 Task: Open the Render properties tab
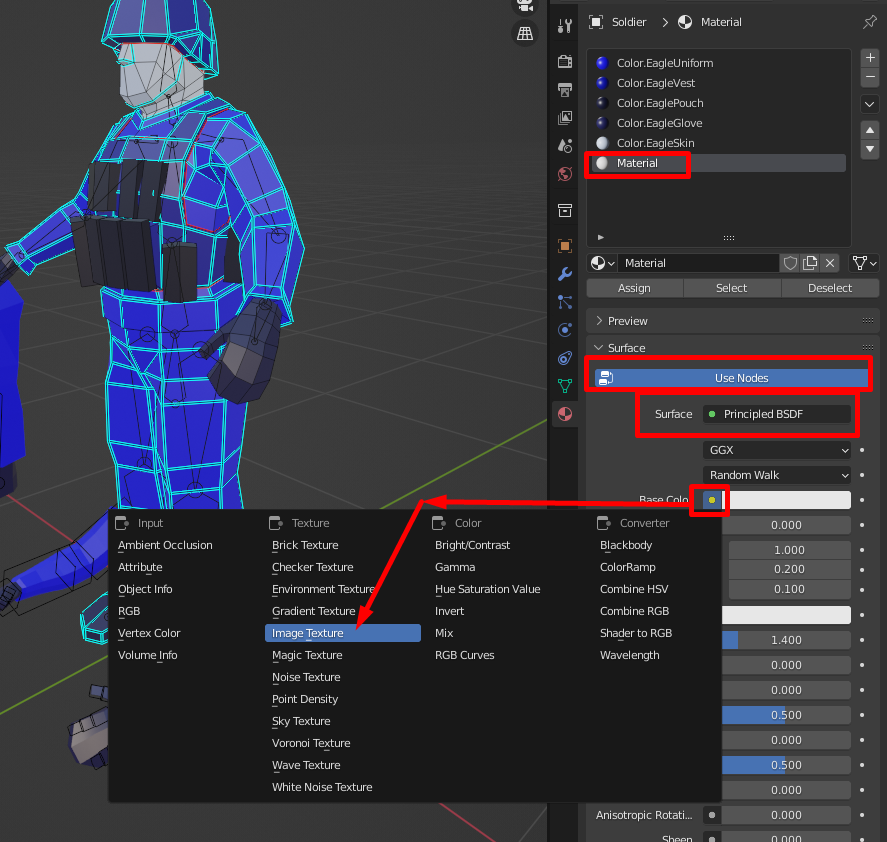point(565,61)
